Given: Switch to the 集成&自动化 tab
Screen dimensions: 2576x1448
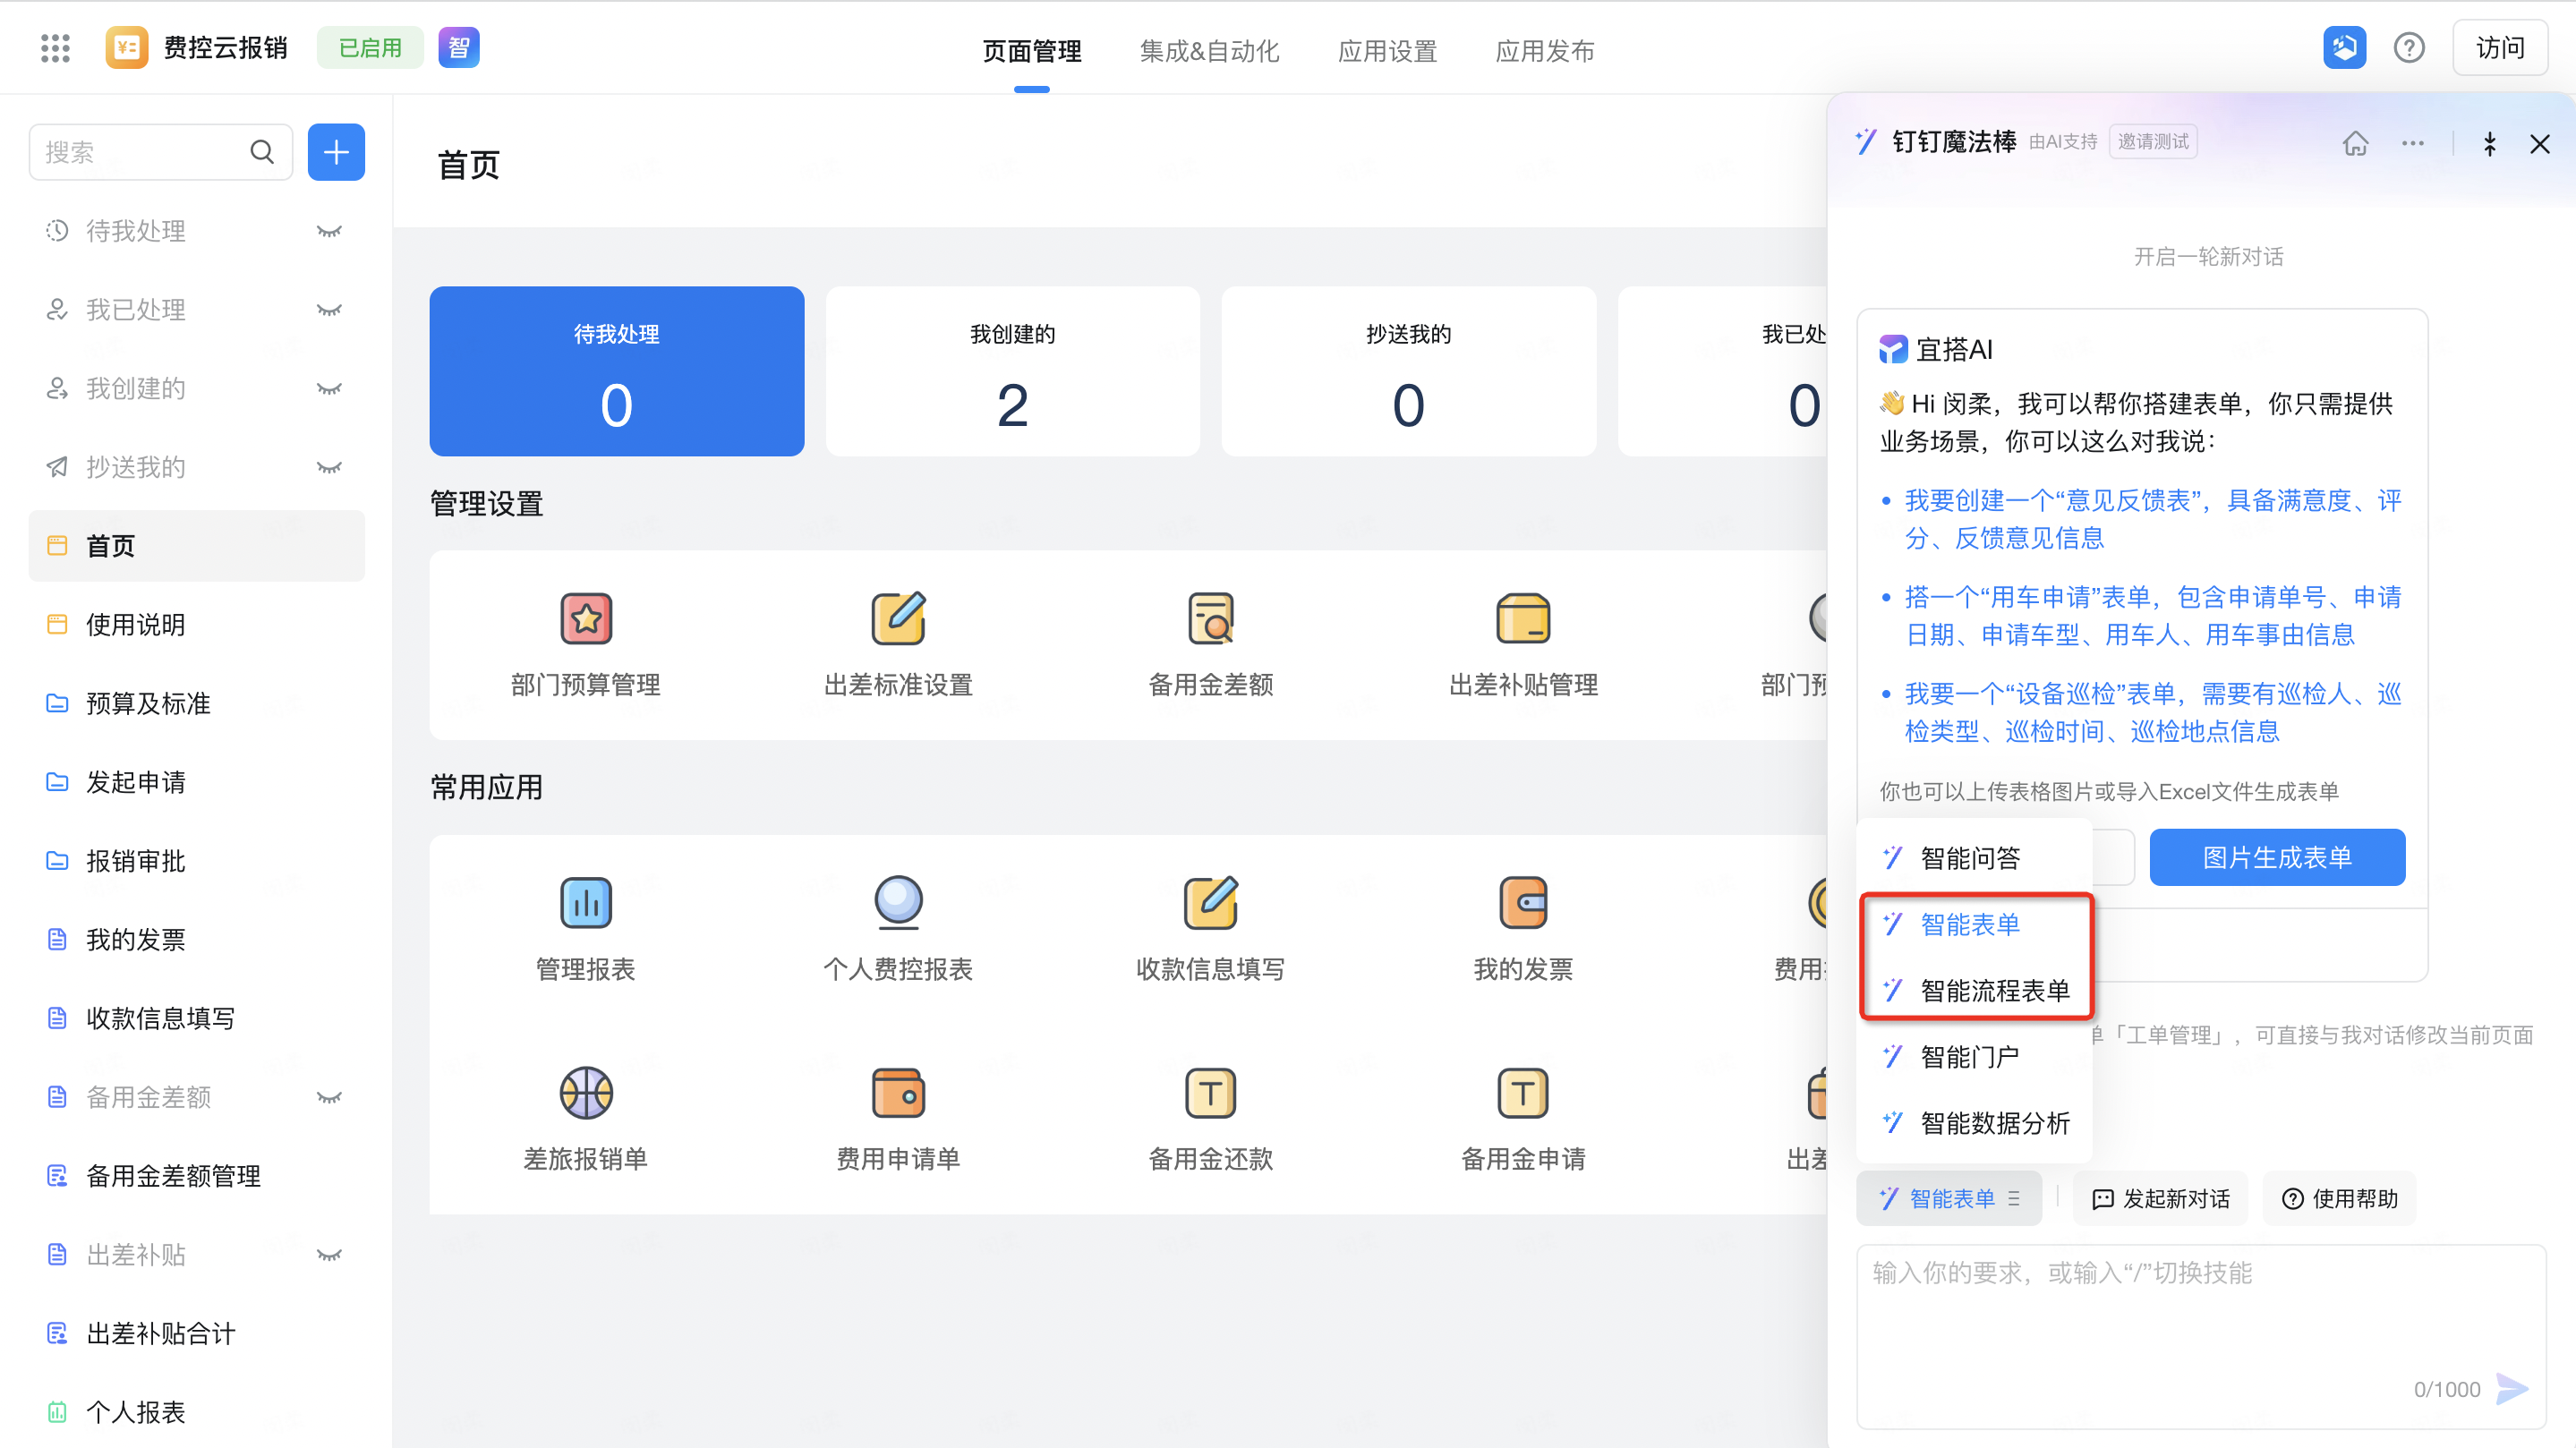Looking at the screenshot, I should coord(1209,51).
